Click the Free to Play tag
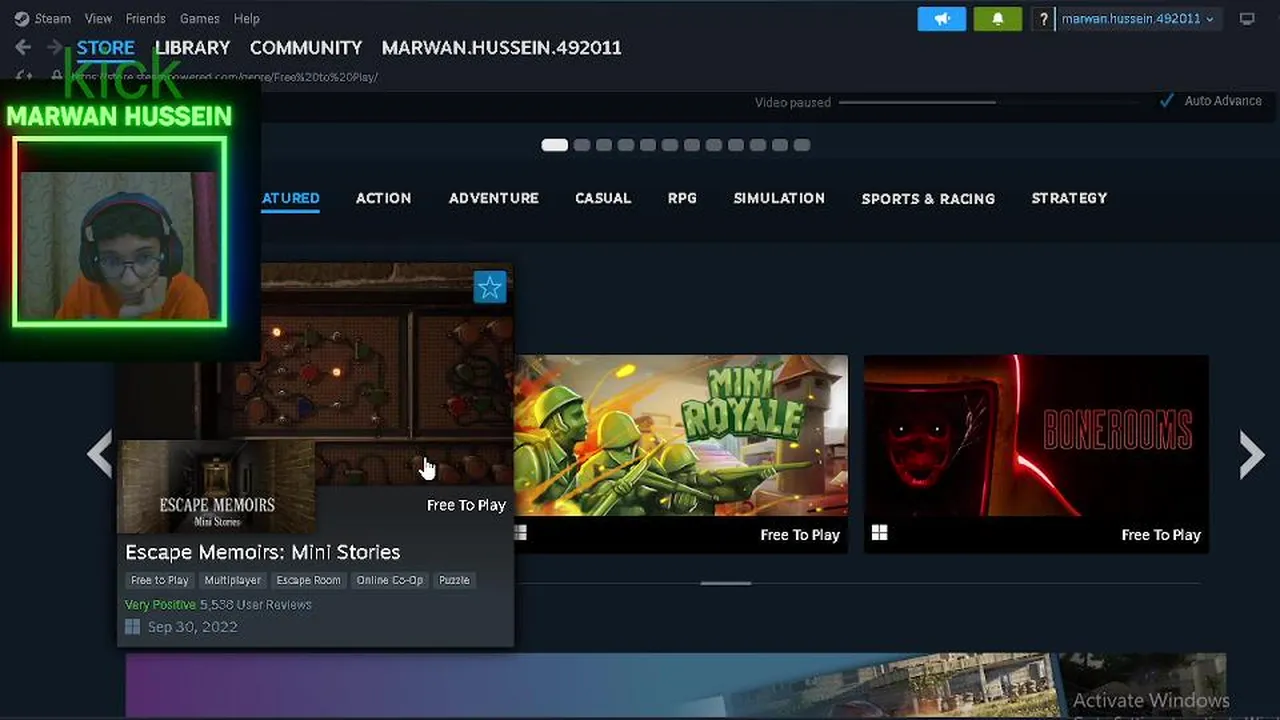 pyautogui.click(x=160, y=580)
